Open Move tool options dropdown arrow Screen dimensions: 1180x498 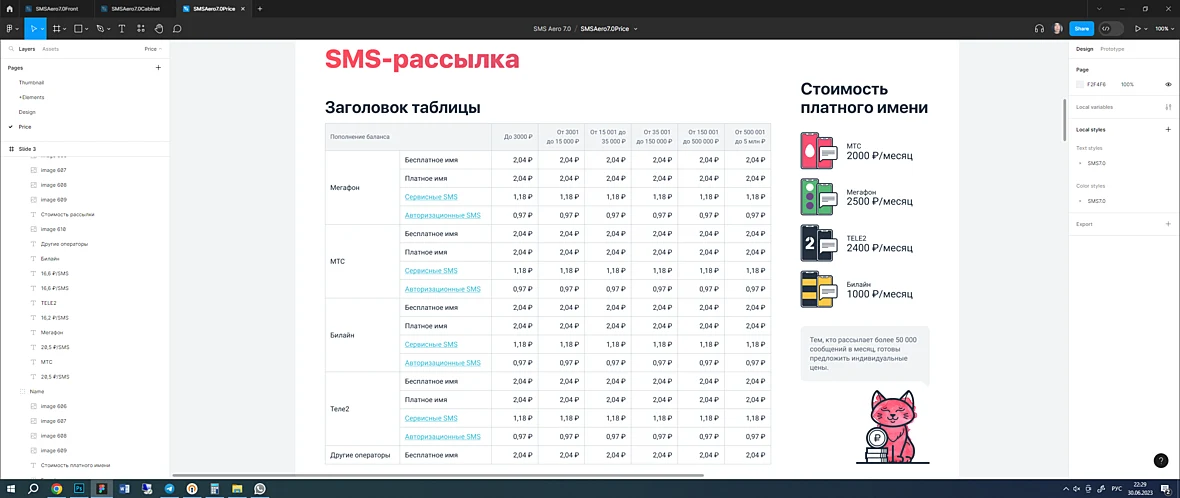click(x=42, y=29)
